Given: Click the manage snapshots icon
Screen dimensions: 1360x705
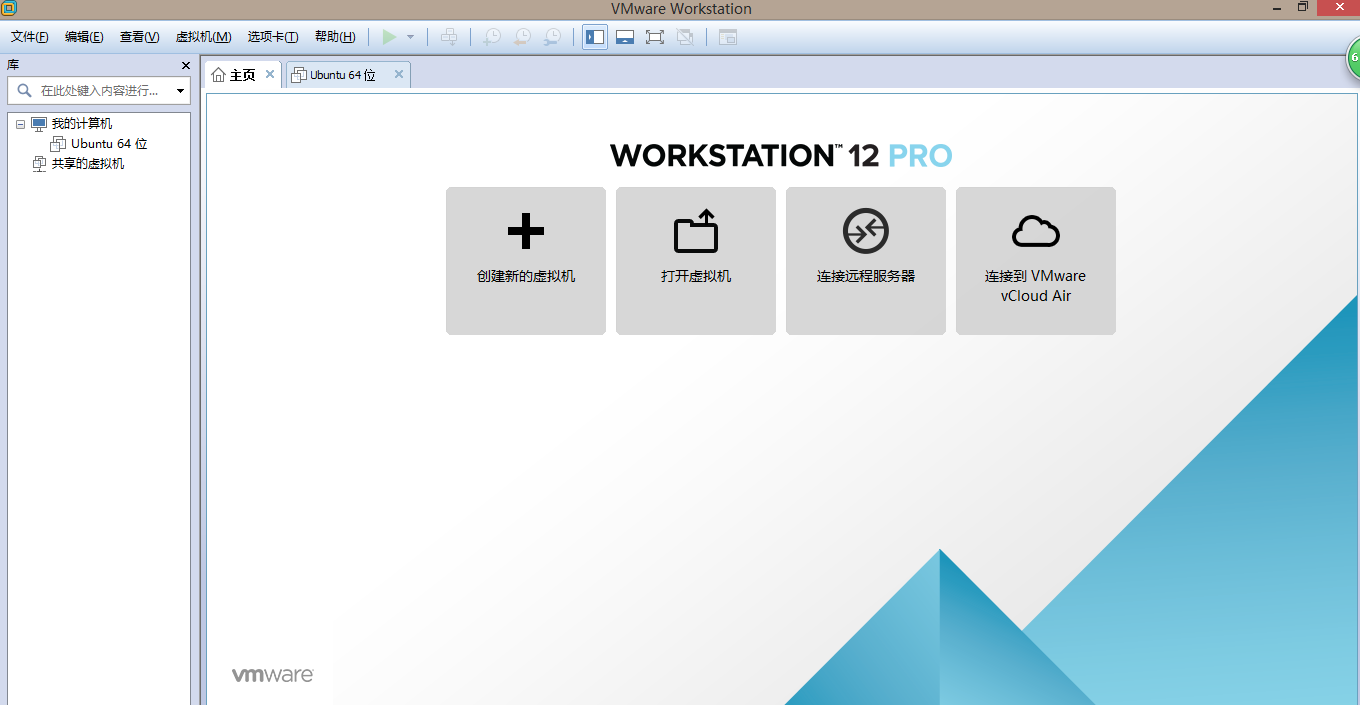Looking at the screenshot, I should pyautogui.click(x=552, y=37).
